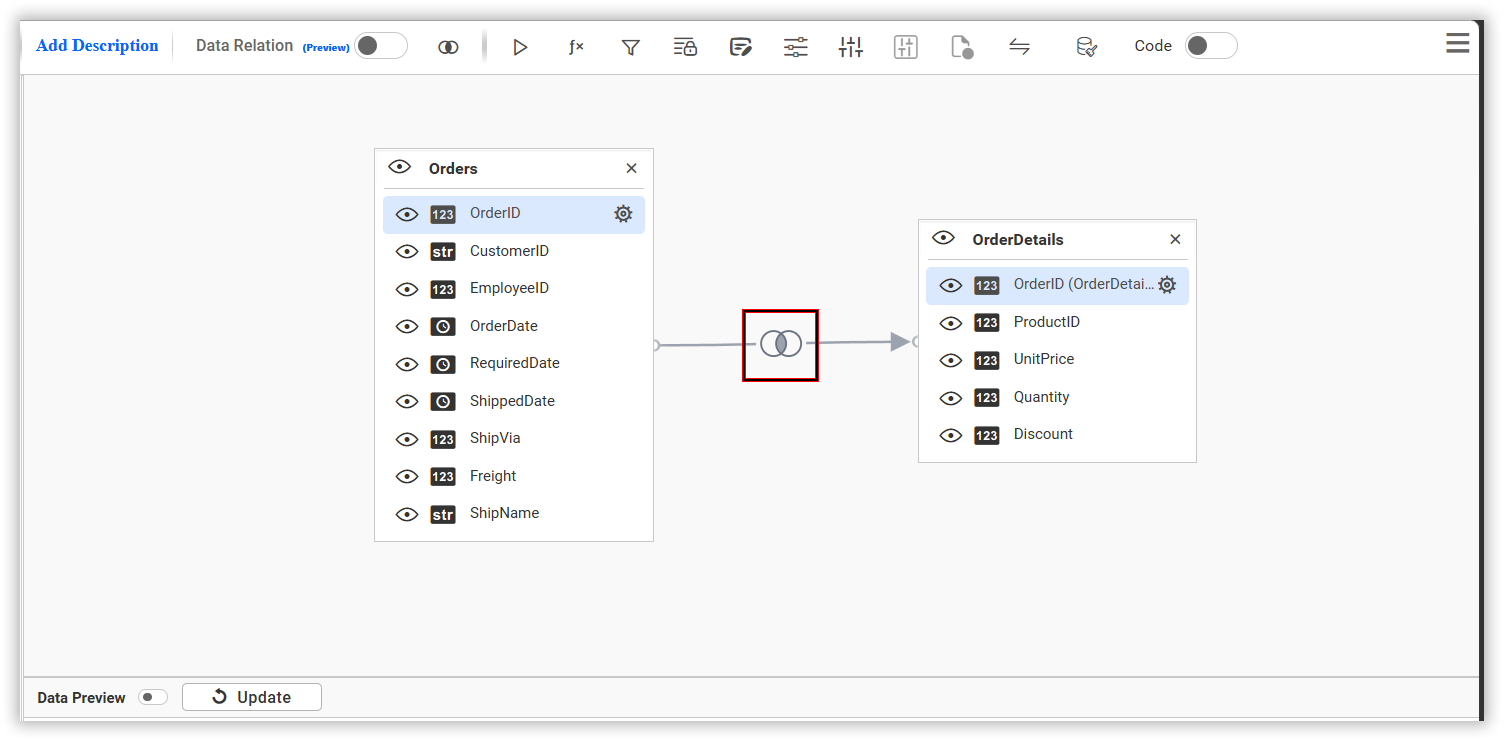Enable the Code toggle switch
Viewport: 1504px width, 741px height.
coord(1211,46)
